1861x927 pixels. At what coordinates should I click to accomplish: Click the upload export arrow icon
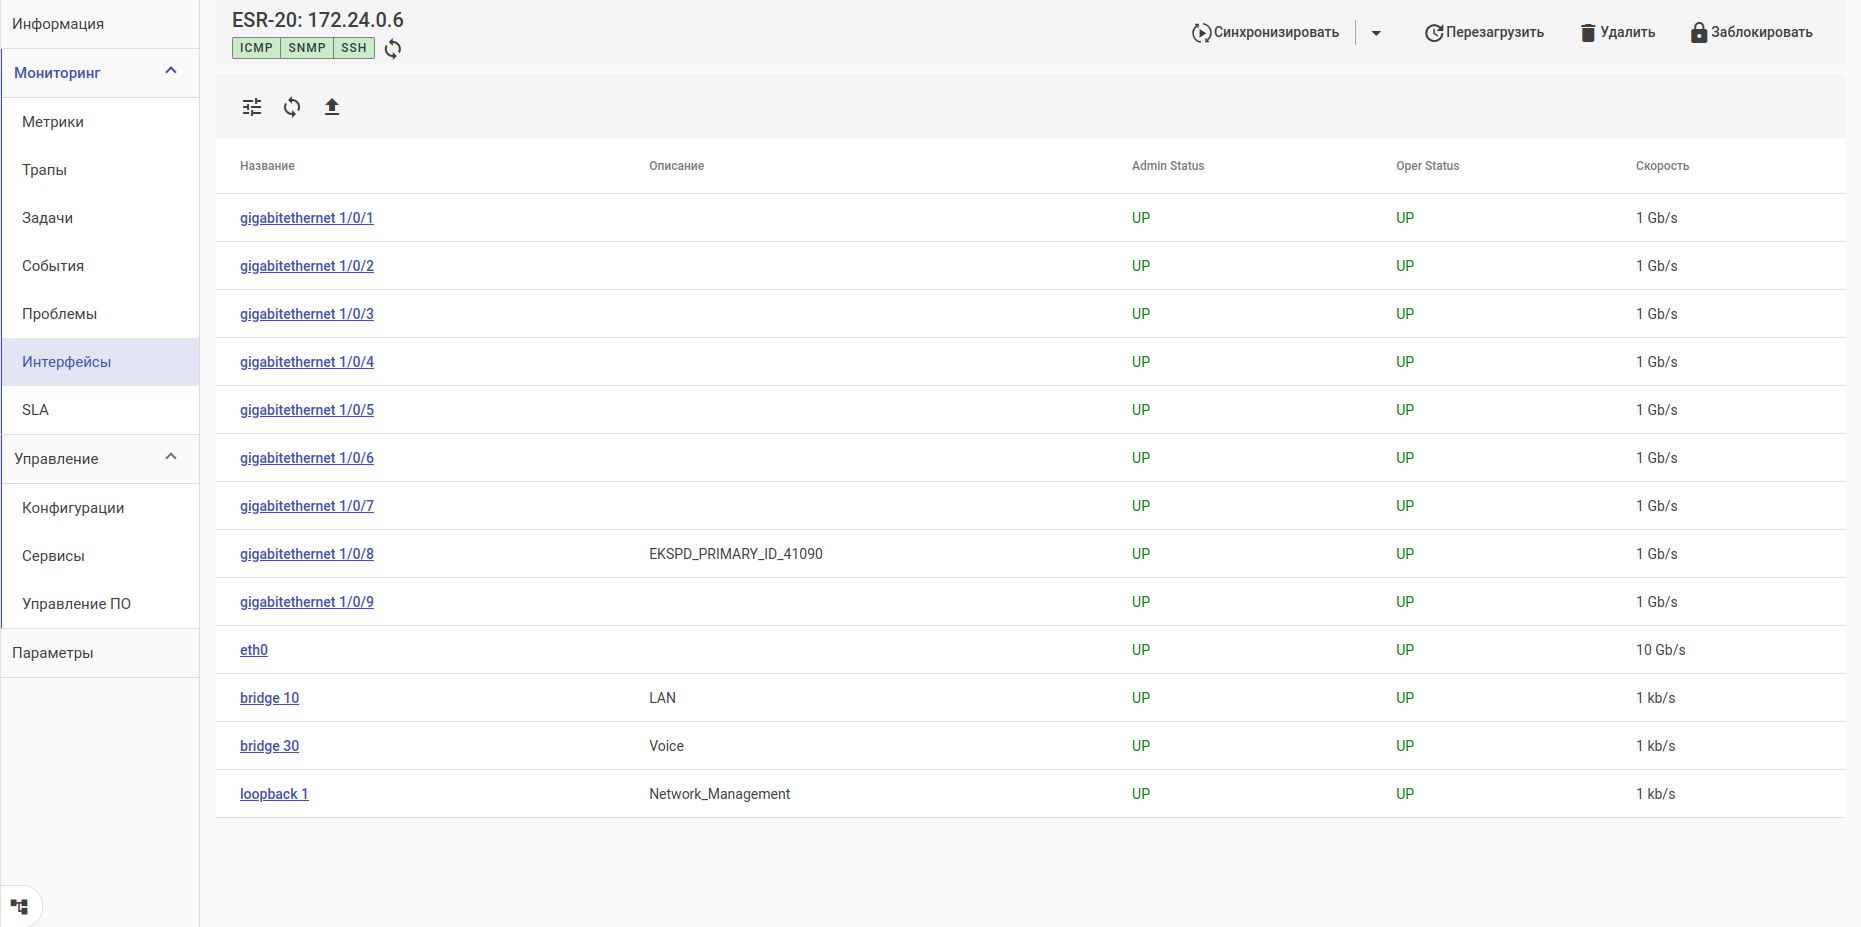point(332,107)
